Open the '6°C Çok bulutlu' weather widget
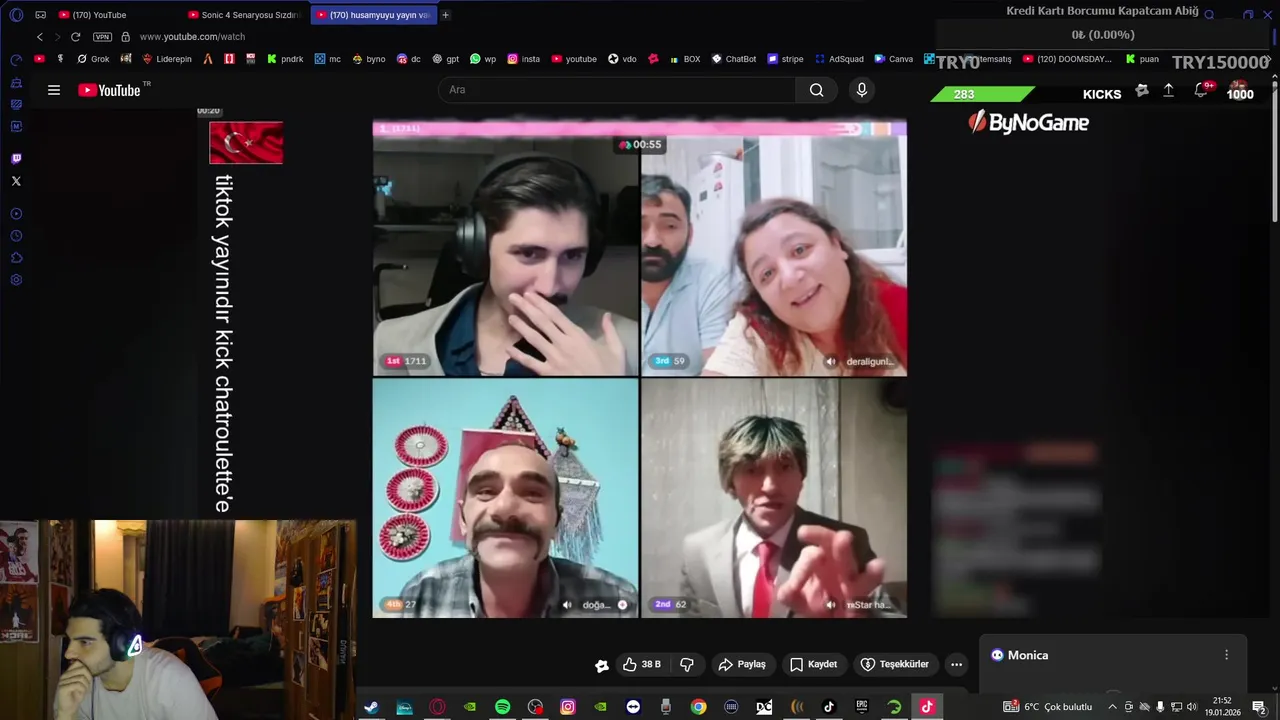This screenshot has height=720, width=1280. (x=1048, y=707)
